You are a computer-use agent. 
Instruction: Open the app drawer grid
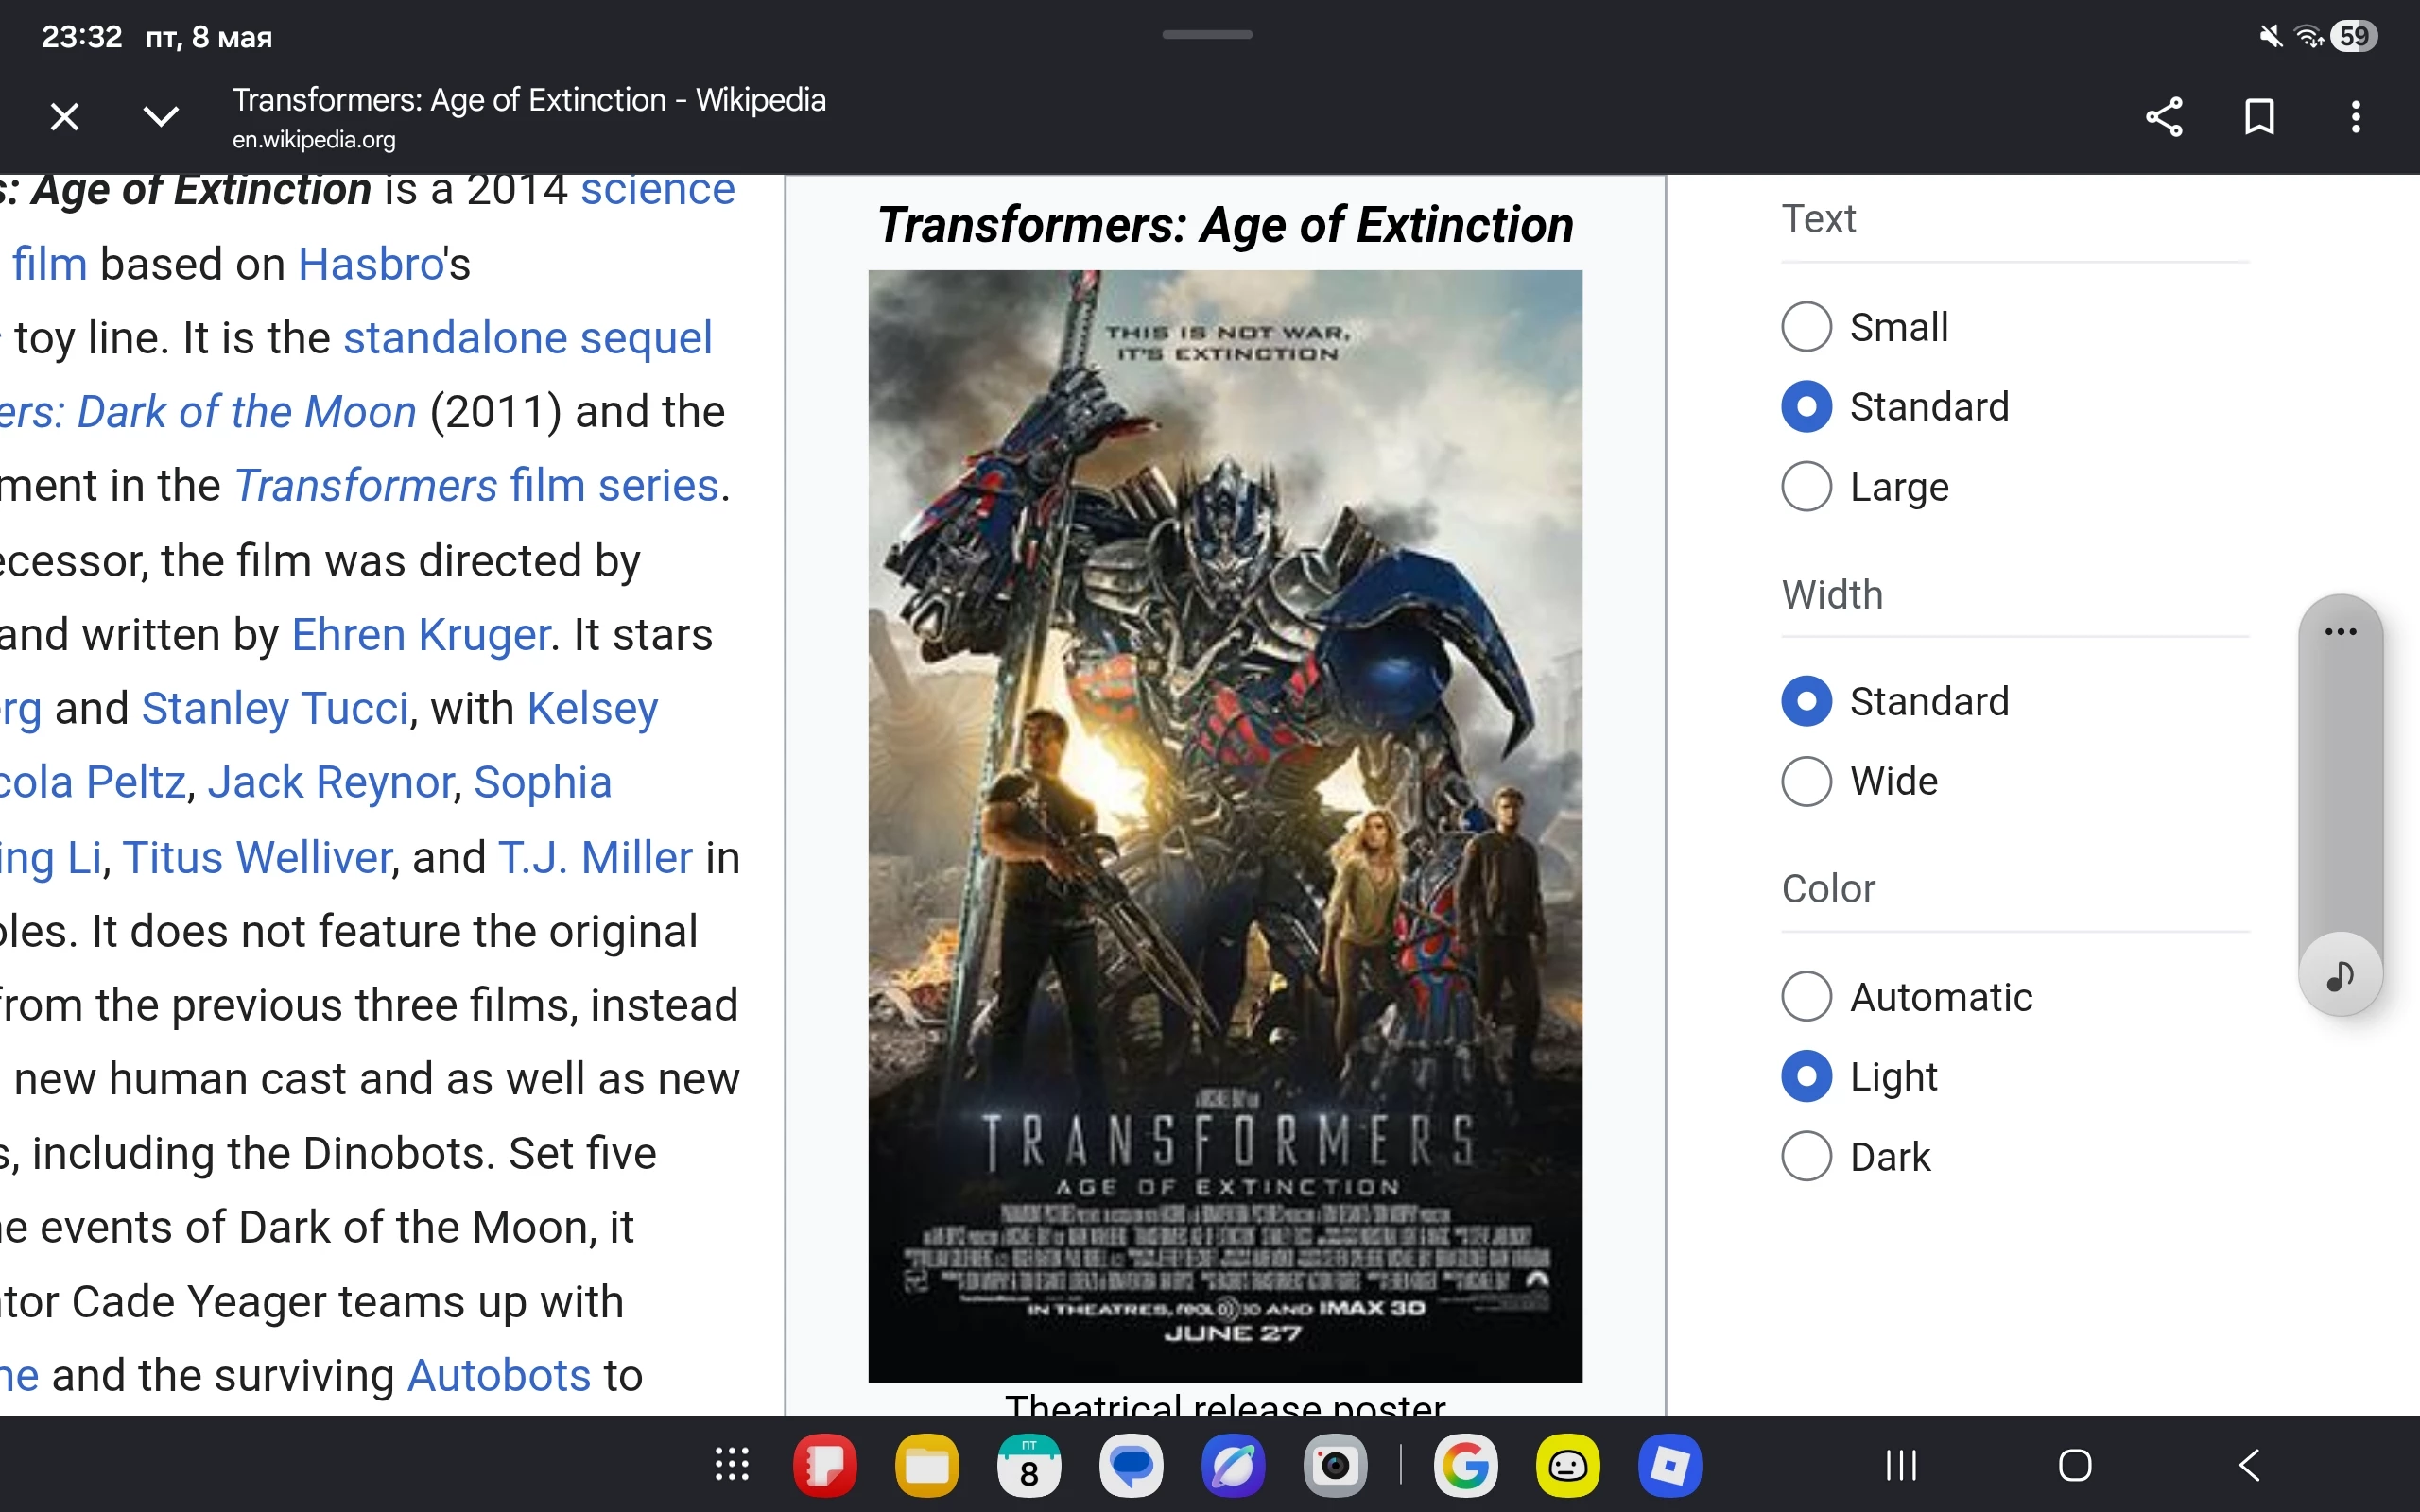[732, 1465]
